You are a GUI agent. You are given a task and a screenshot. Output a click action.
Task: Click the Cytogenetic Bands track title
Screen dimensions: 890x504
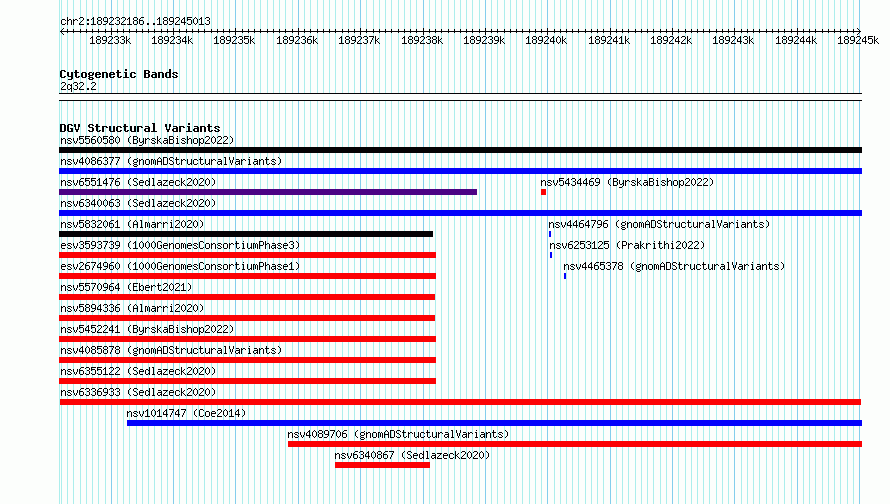click(x=119, y=74)
